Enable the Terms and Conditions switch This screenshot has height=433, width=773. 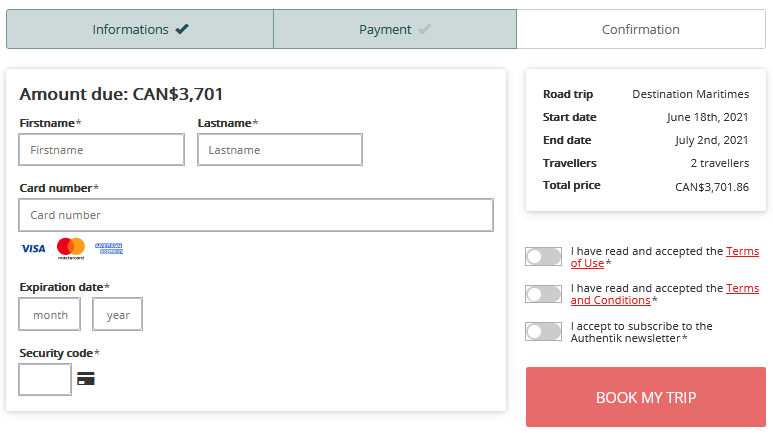(x=543, y=294)
